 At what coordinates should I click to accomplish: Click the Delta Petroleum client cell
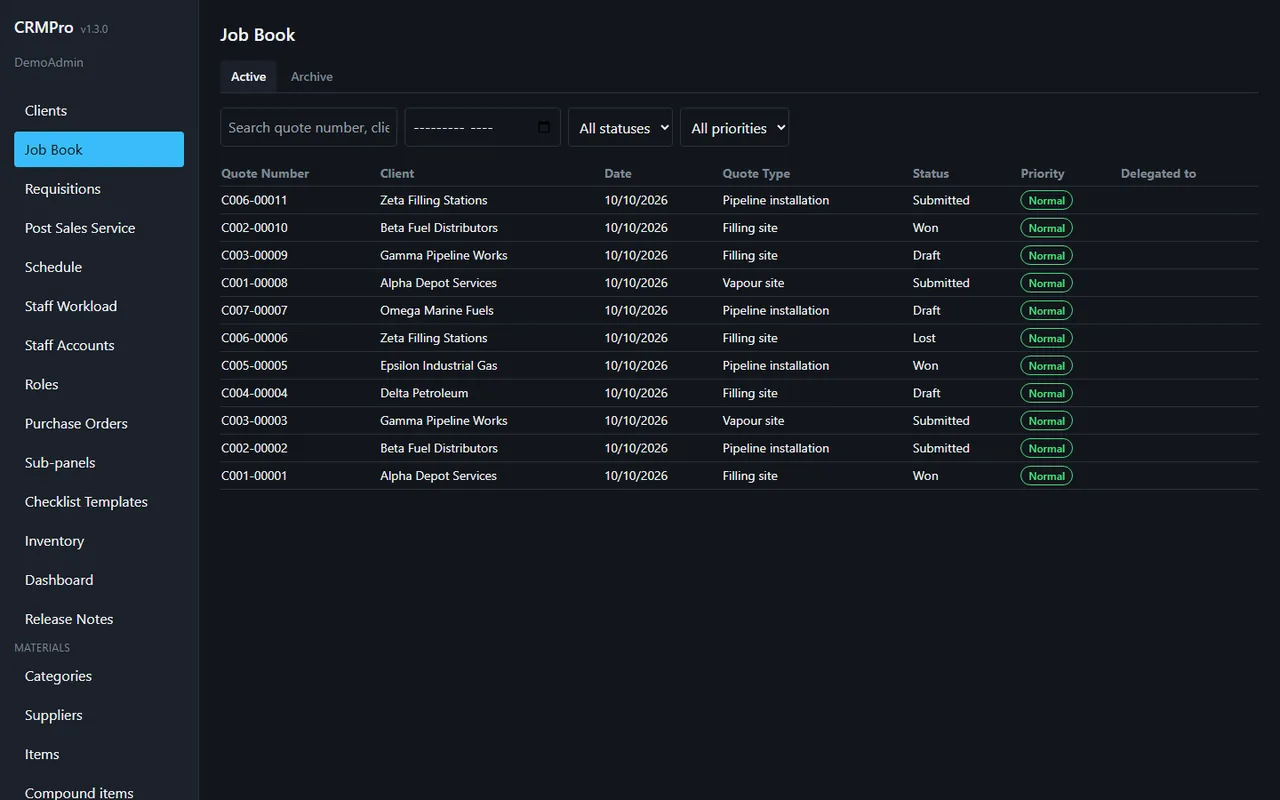tap(424, 393)
